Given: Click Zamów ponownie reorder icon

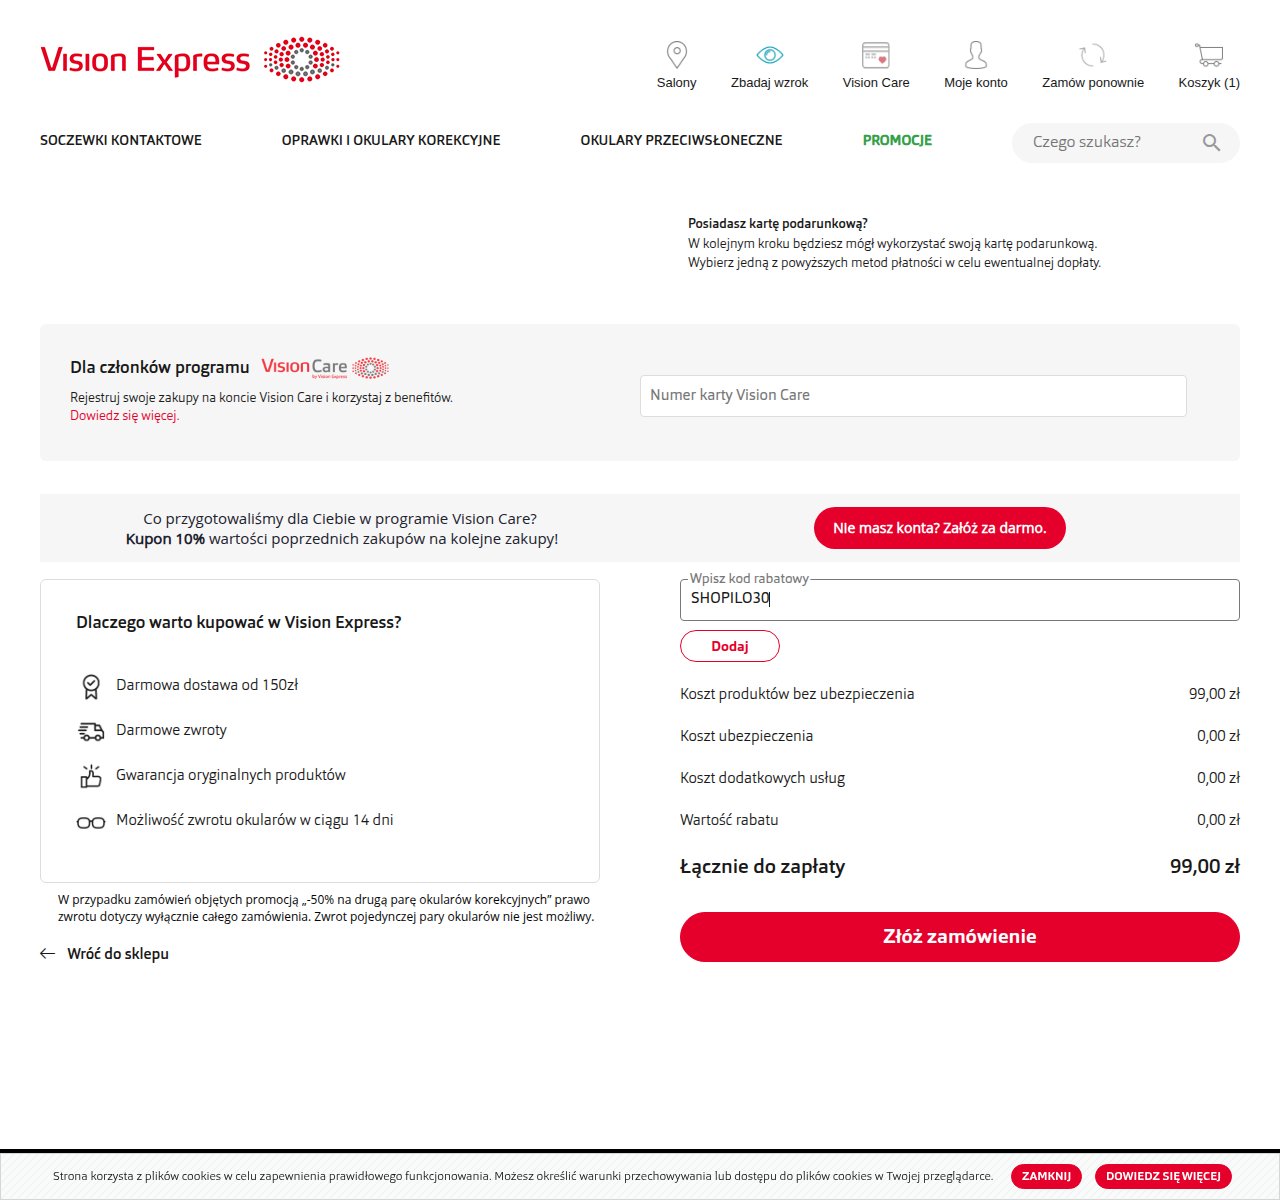Looking at the screenshot, I should 1093,54.
